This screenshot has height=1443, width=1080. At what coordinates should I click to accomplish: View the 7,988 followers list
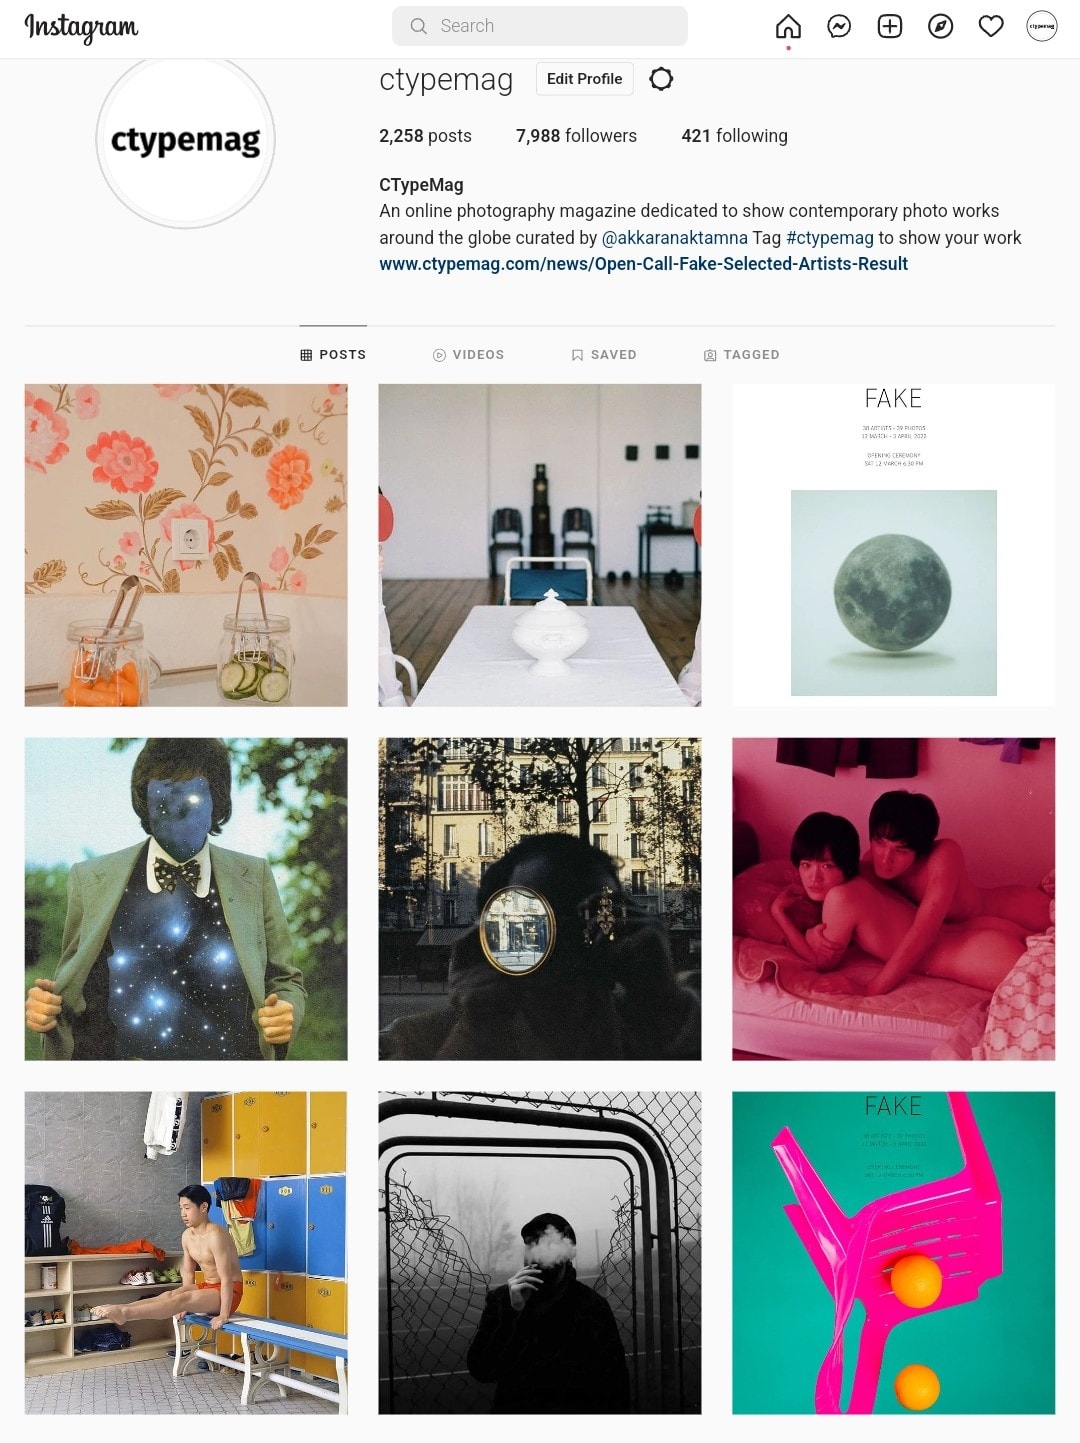tap(576, 136)
